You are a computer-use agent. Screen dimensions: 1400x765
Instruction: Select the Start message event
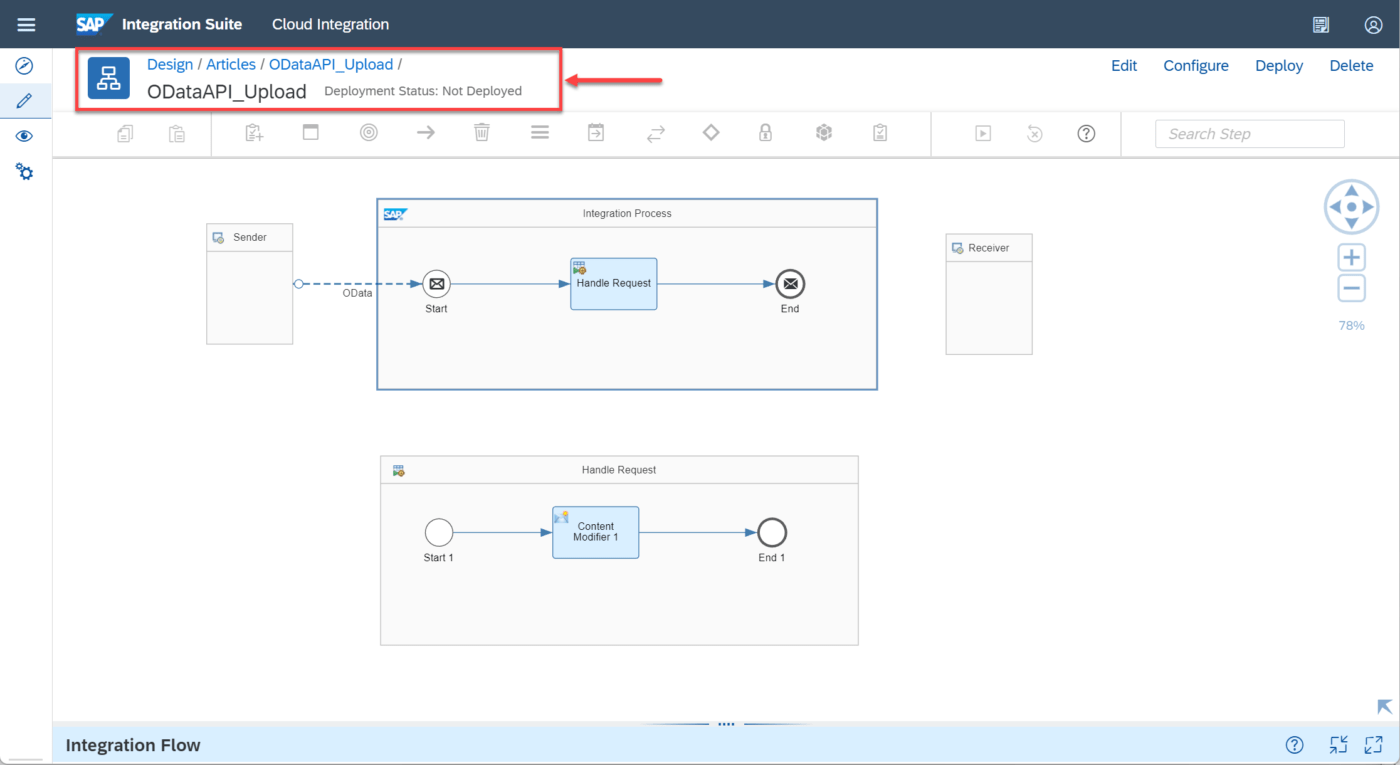(436, 284)
